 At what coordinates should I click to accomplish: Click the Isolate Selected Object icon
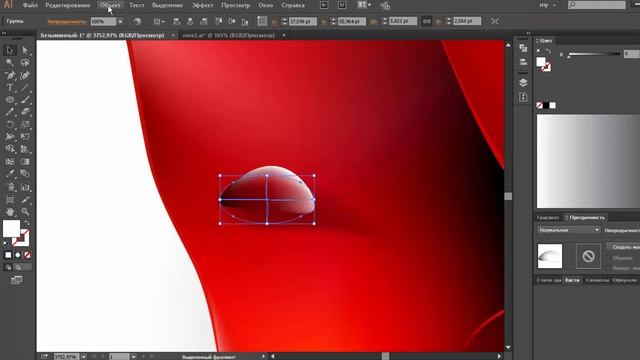(495, 21)
